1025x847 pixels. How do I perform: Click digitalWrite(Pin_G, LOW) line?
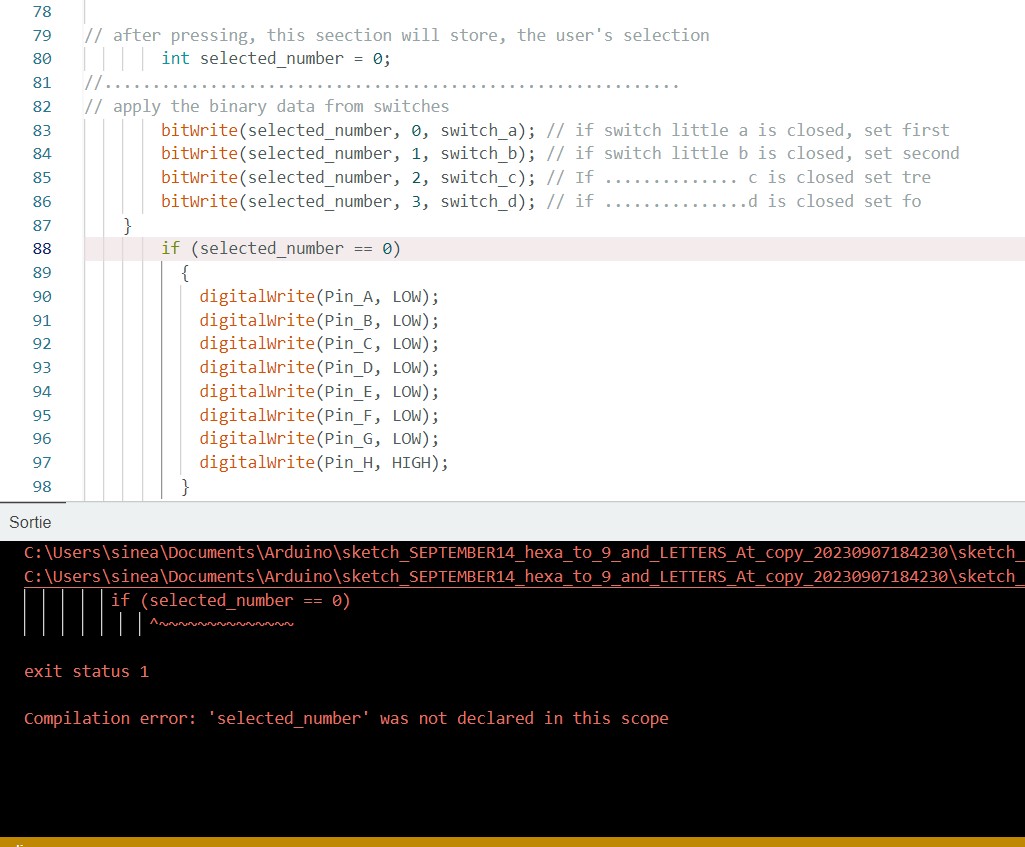coord(319,439)
